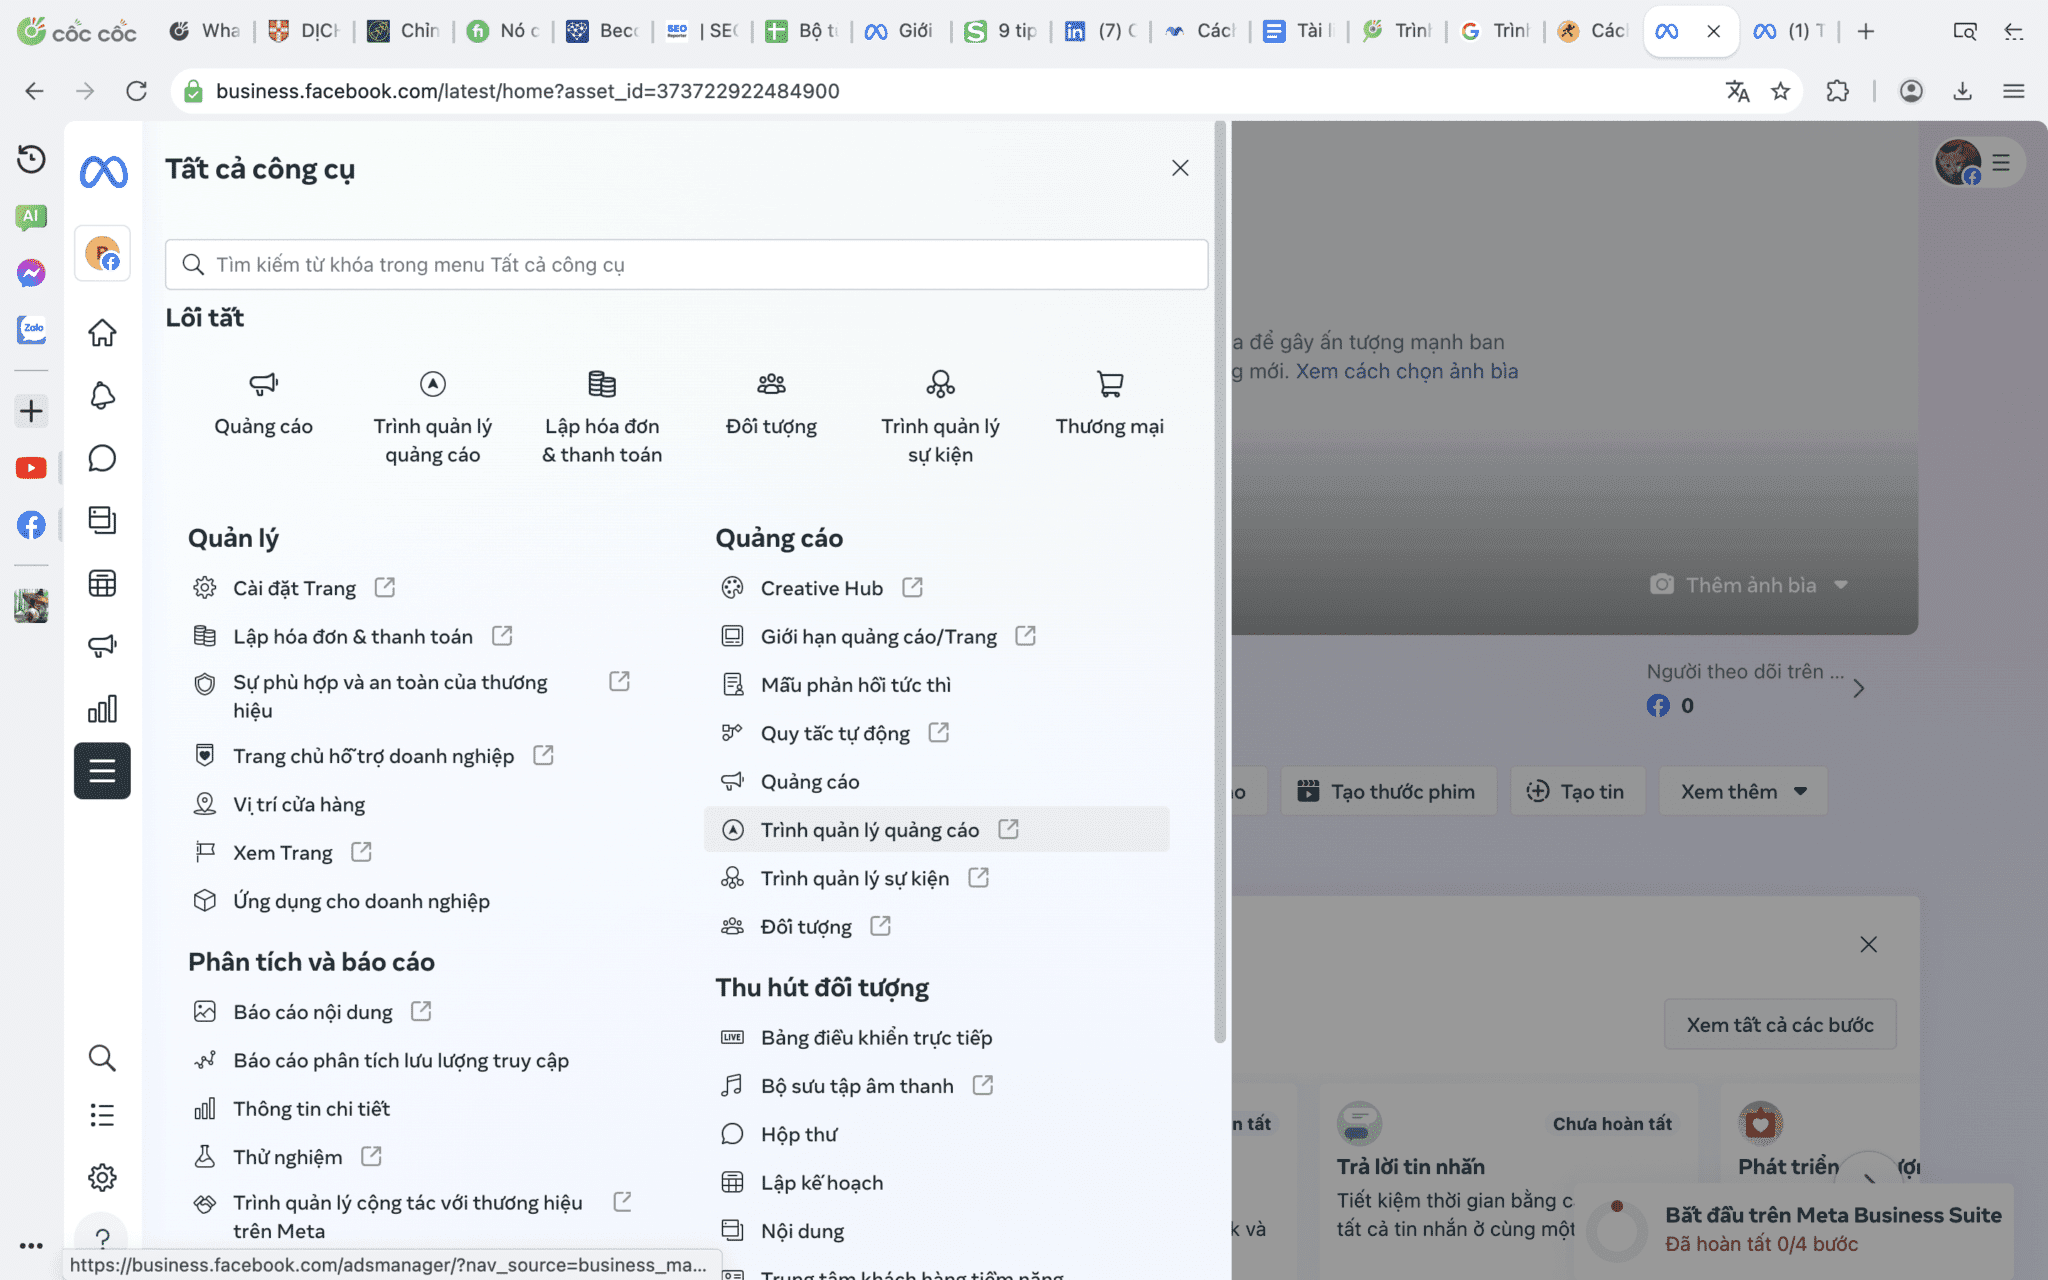The height and width of the screenshot is (1280, 2048).
Task: Click Tạo thước phim button
Action: click(1388, 791)
